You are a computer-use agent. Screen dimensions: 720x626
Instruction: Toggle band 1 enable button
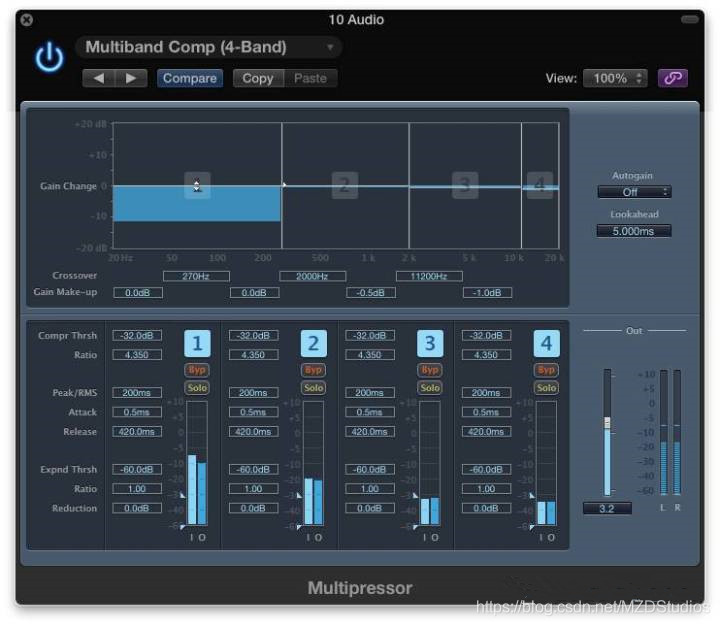[x=197, y=344]
